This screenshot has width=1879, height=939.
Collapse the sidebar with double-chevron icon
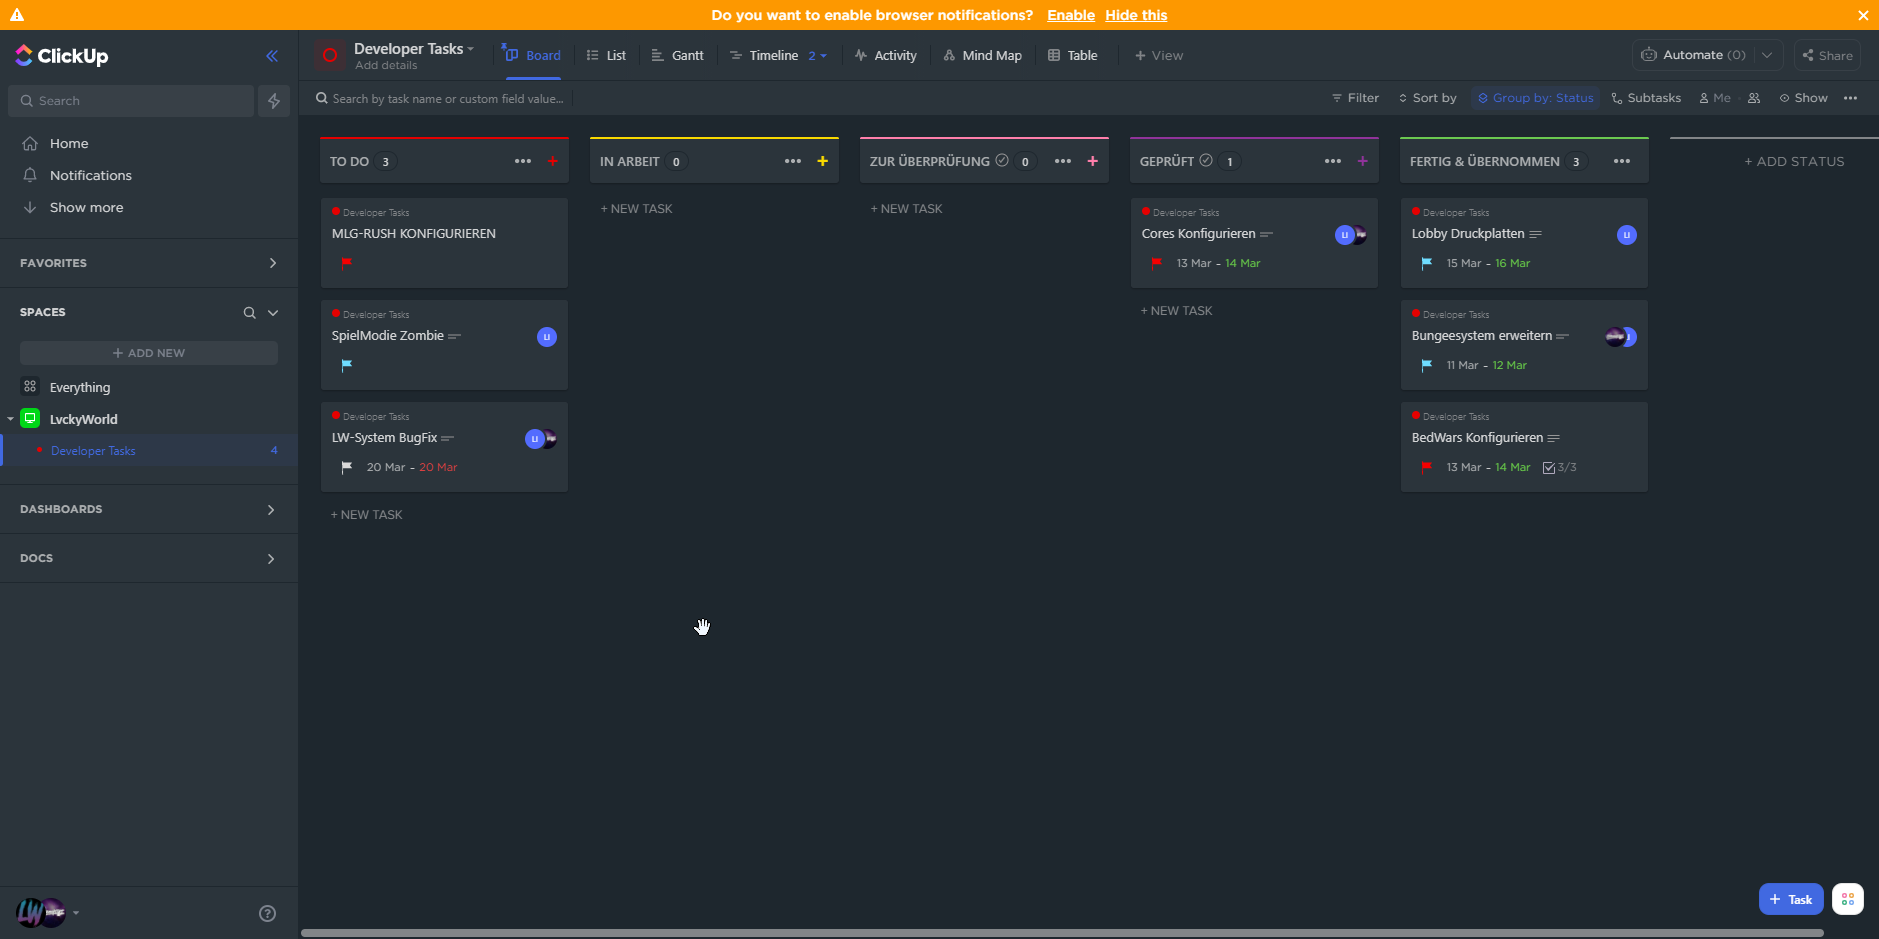[x=272, y=56]
